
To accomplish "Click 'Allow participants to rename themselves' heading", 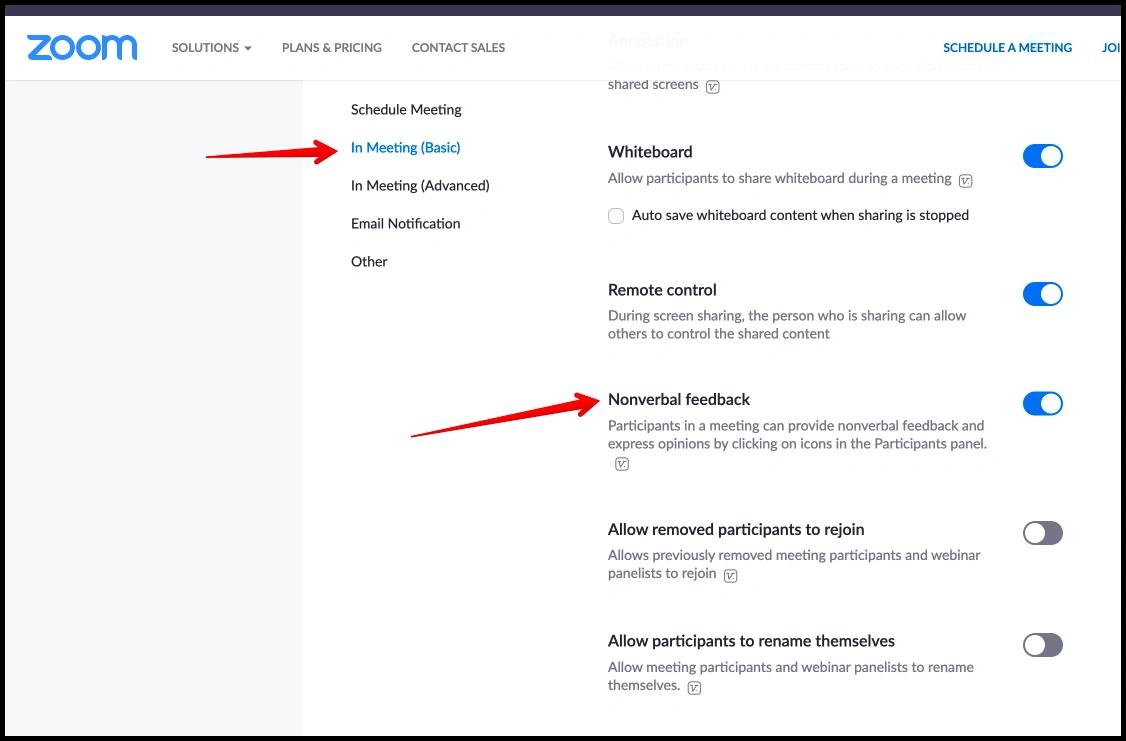I will tap(751, 641).
